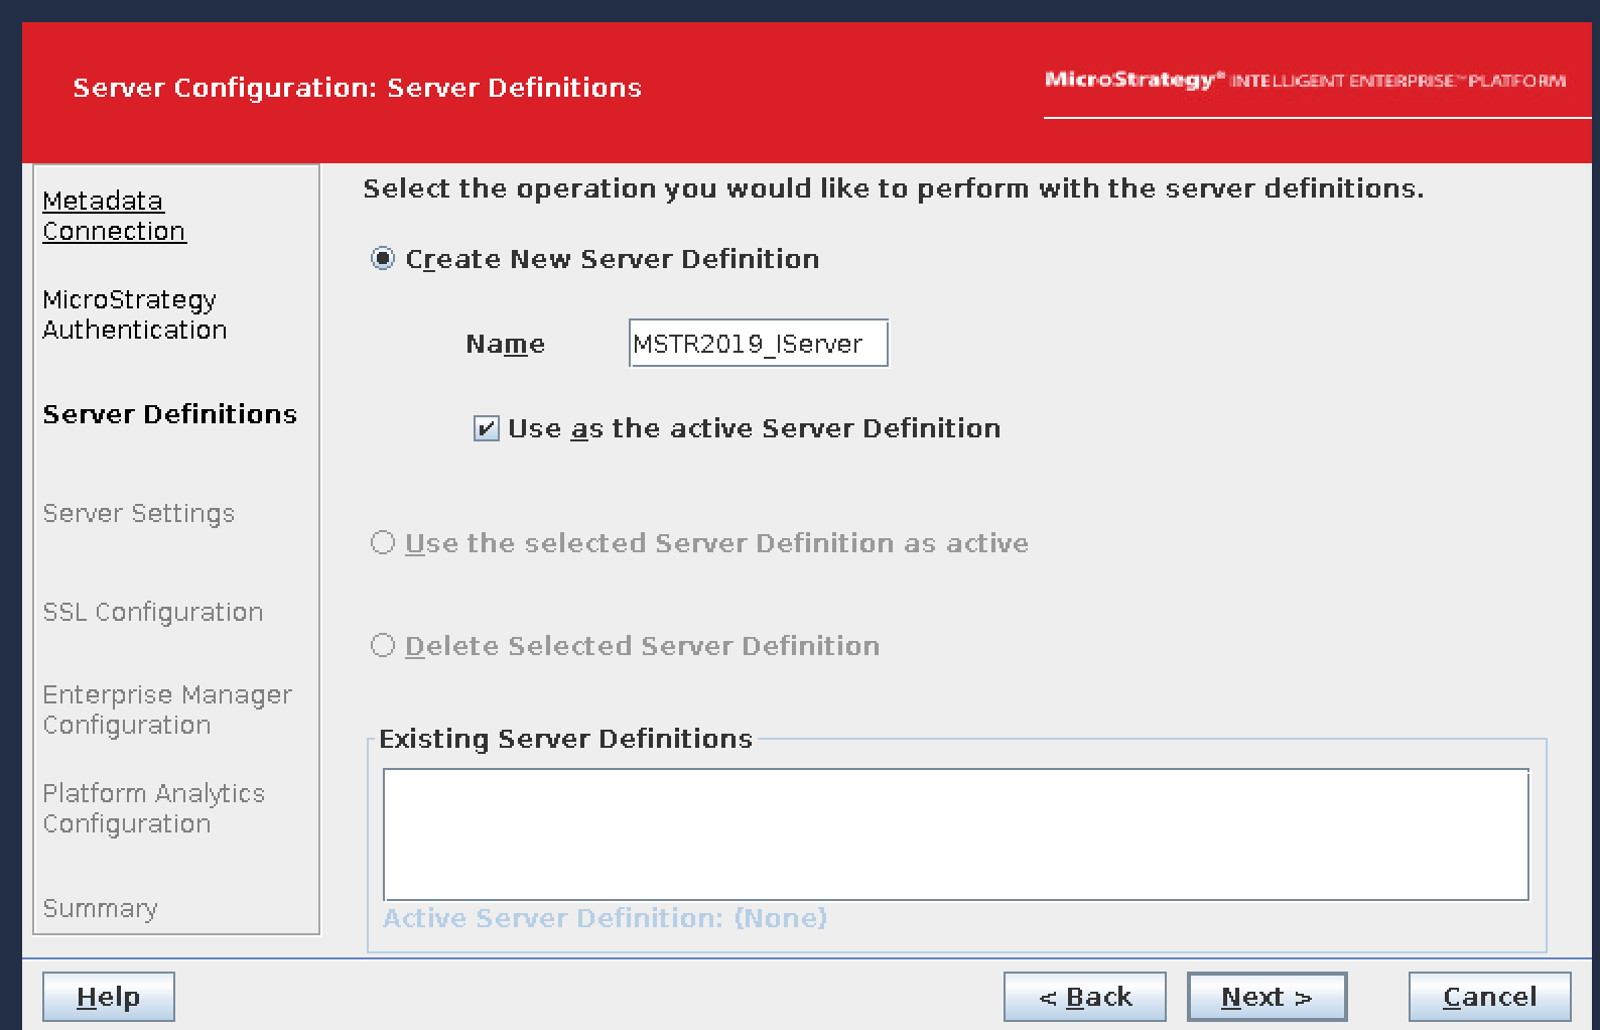The width and height of the screenshot is (1600, 1030).
Task: Cancel the server configuration wizard
Action: 1489,996
